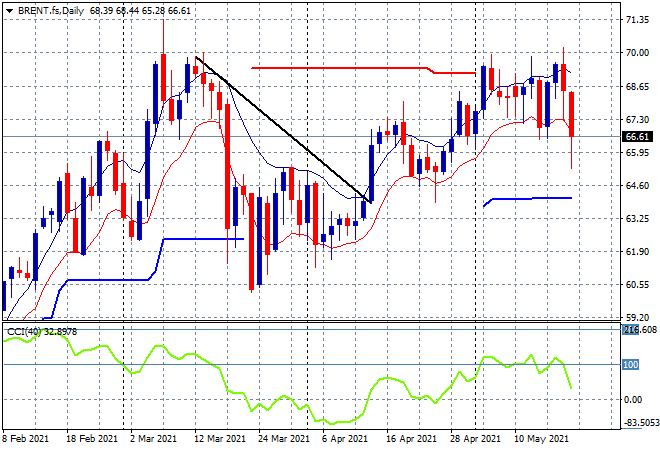The image size is (660, 450).
Task: Click the 18 Feb 2021 date label
Action: pos(92,439)
